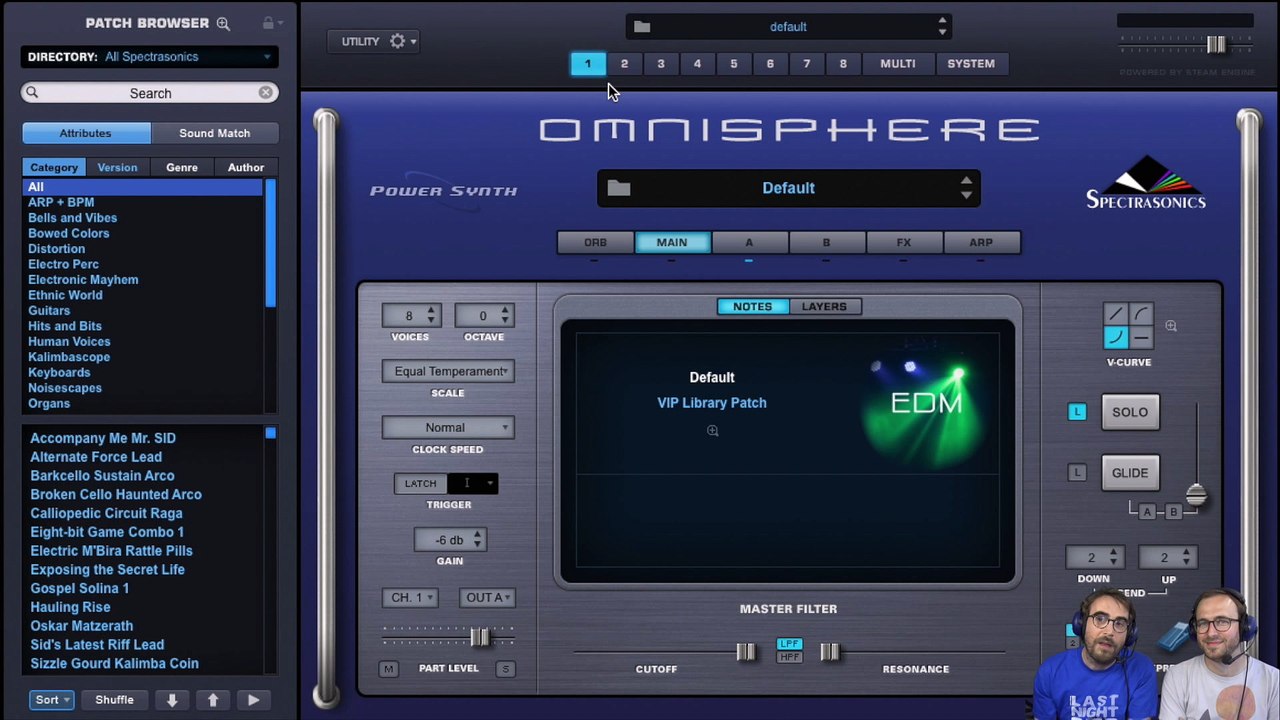Open layer A tab
The height and width of the screenshot is (720, 1280).
pos(749,242)
